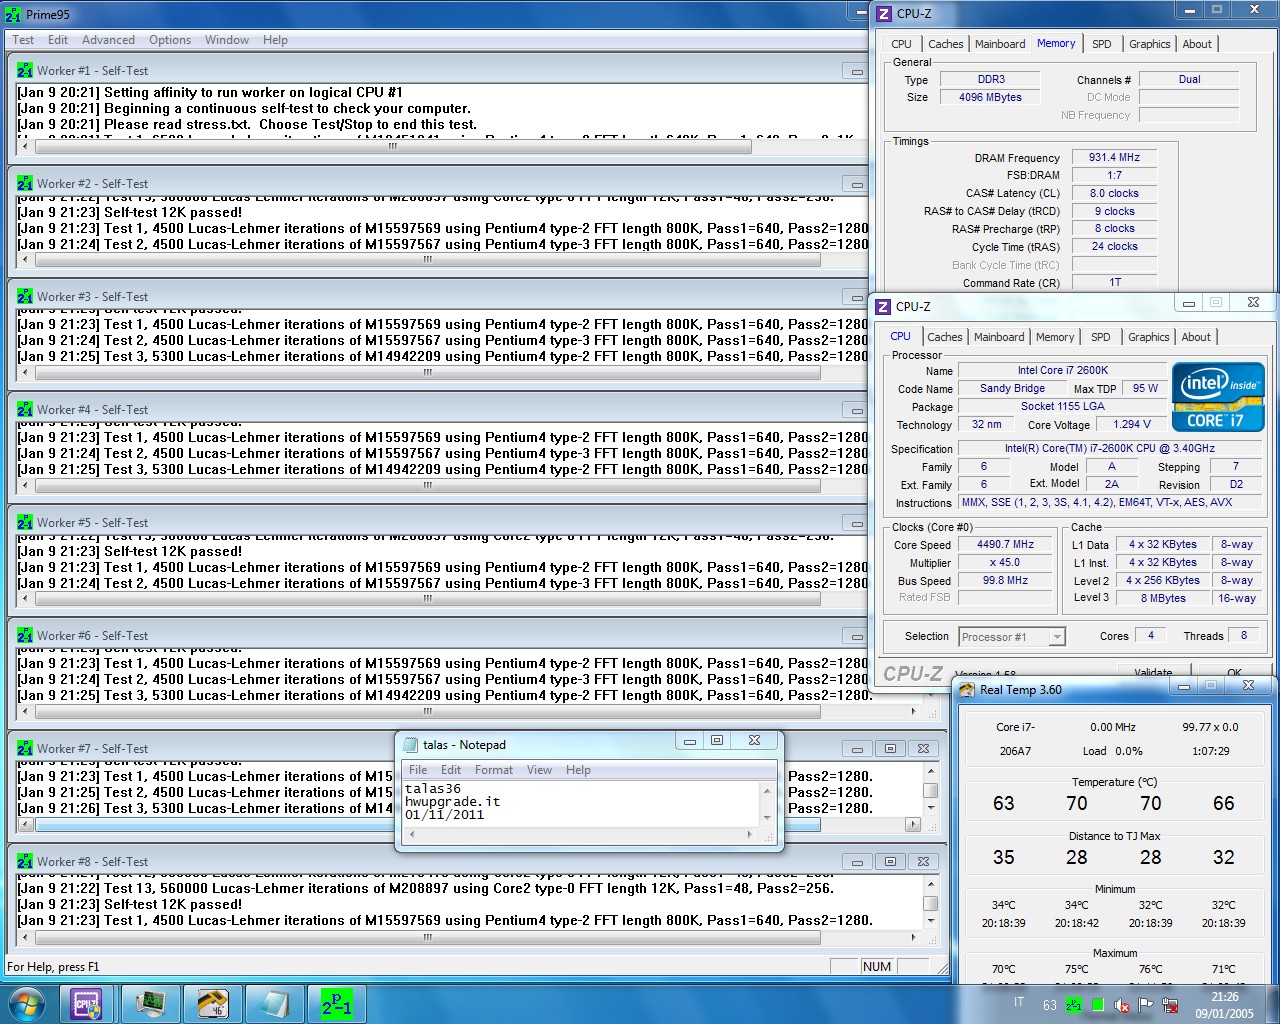Click the Real Temp 63 tray reading
The height and width of the screenshot is (1024, 1280).
1050,1005
